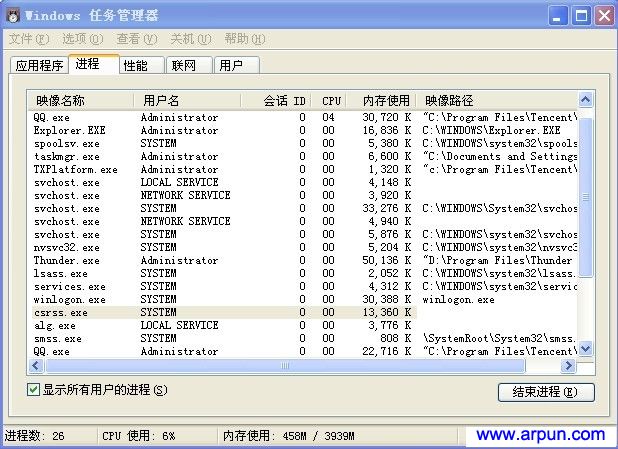The width and height of the screenshot is (618, 449).
Task: Select the winlogon.exe process name
Action: click(x=70, y=300)
